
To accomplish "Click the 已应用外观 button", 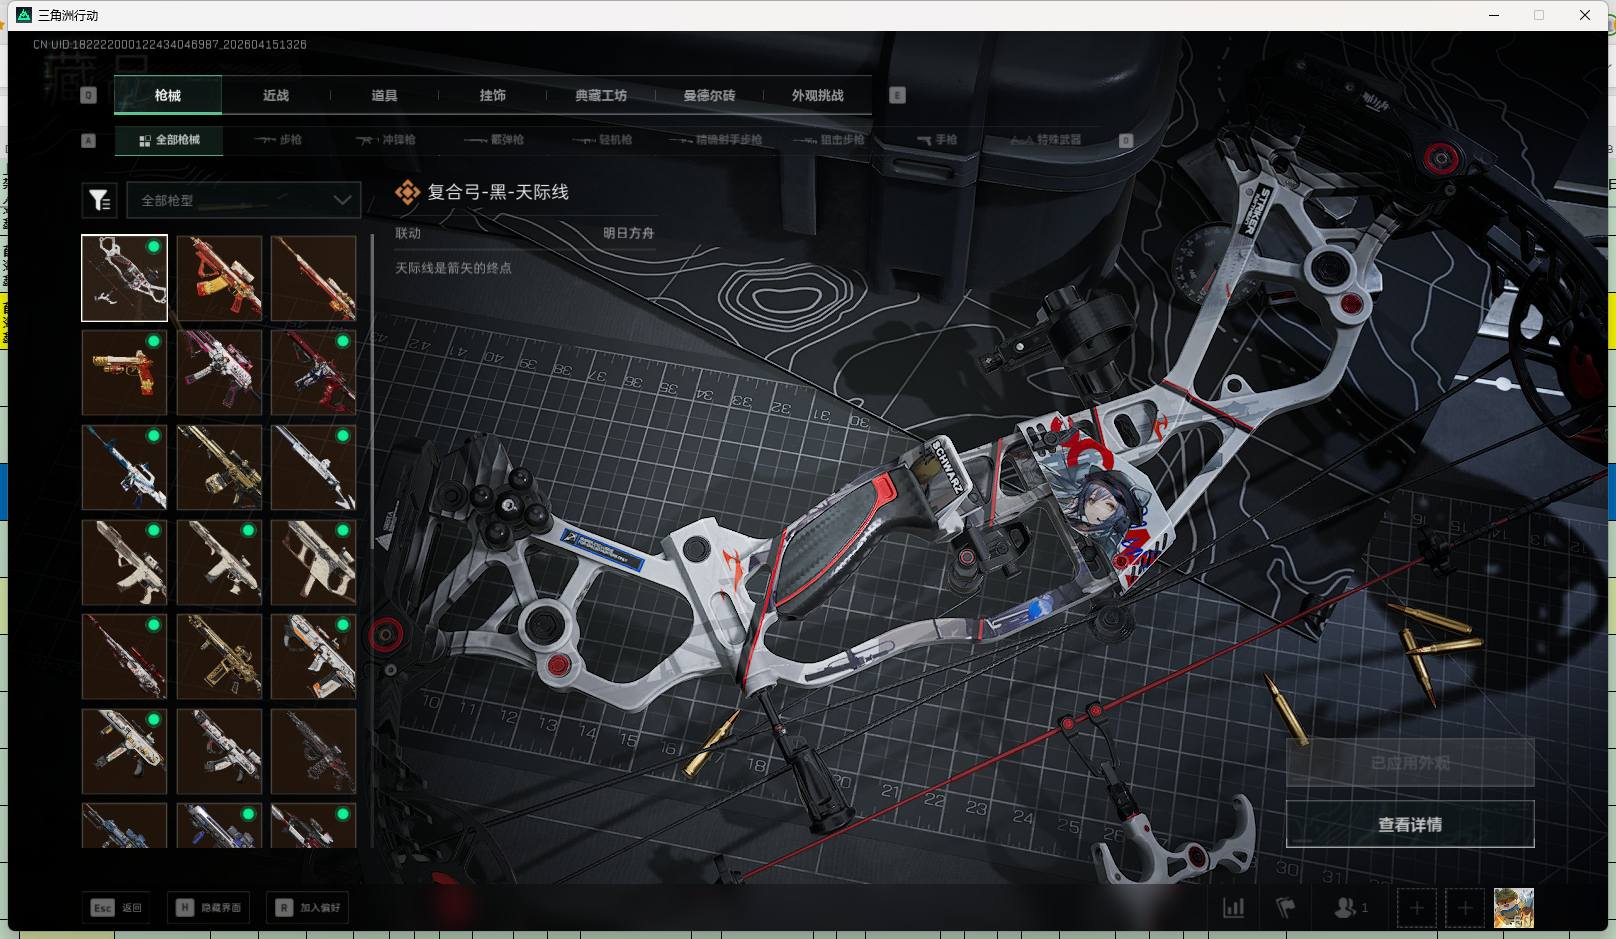I will click(x=1410, y=763).
